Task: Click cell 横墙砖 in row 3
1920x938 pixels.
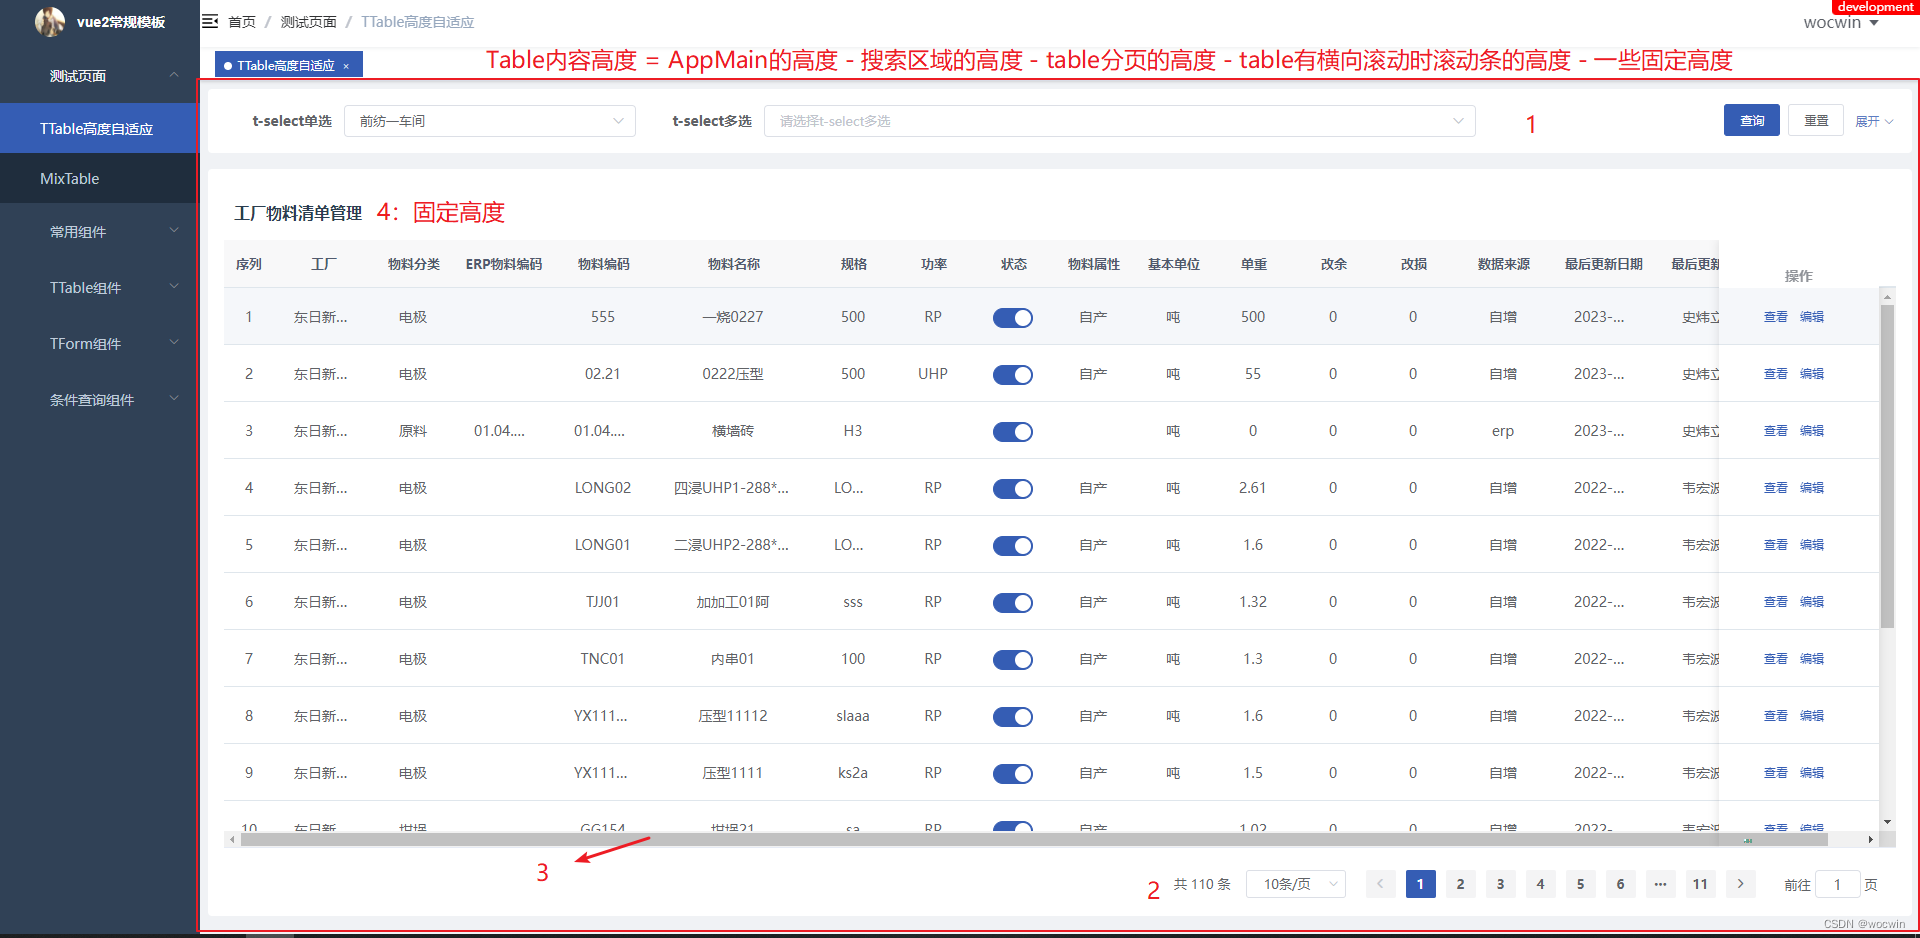Action: click(733, 431)
